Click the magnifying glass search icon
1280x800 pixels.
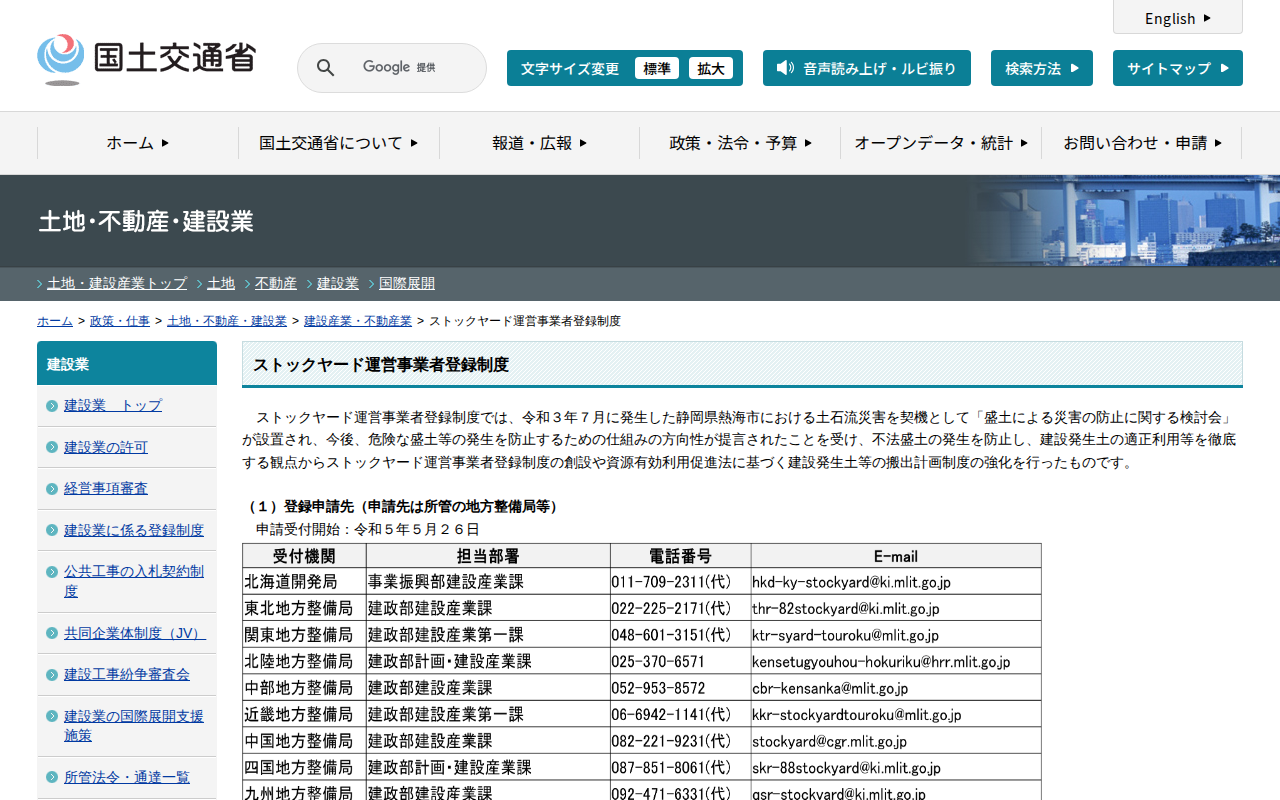coord(325,68)
